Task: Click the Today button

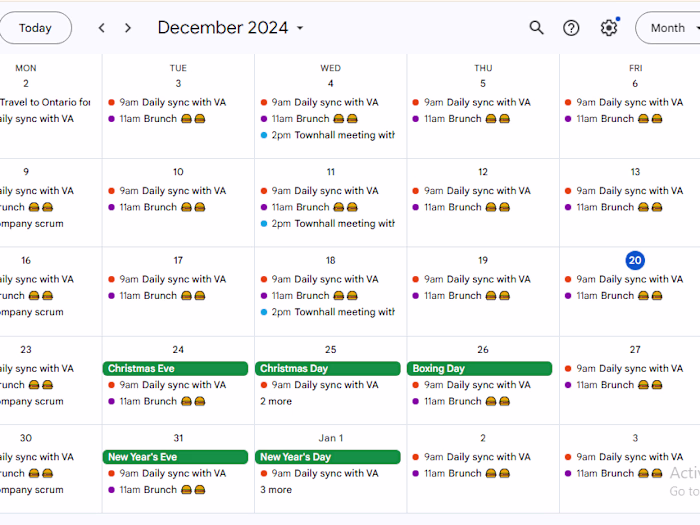Action: tap(35, 28)
